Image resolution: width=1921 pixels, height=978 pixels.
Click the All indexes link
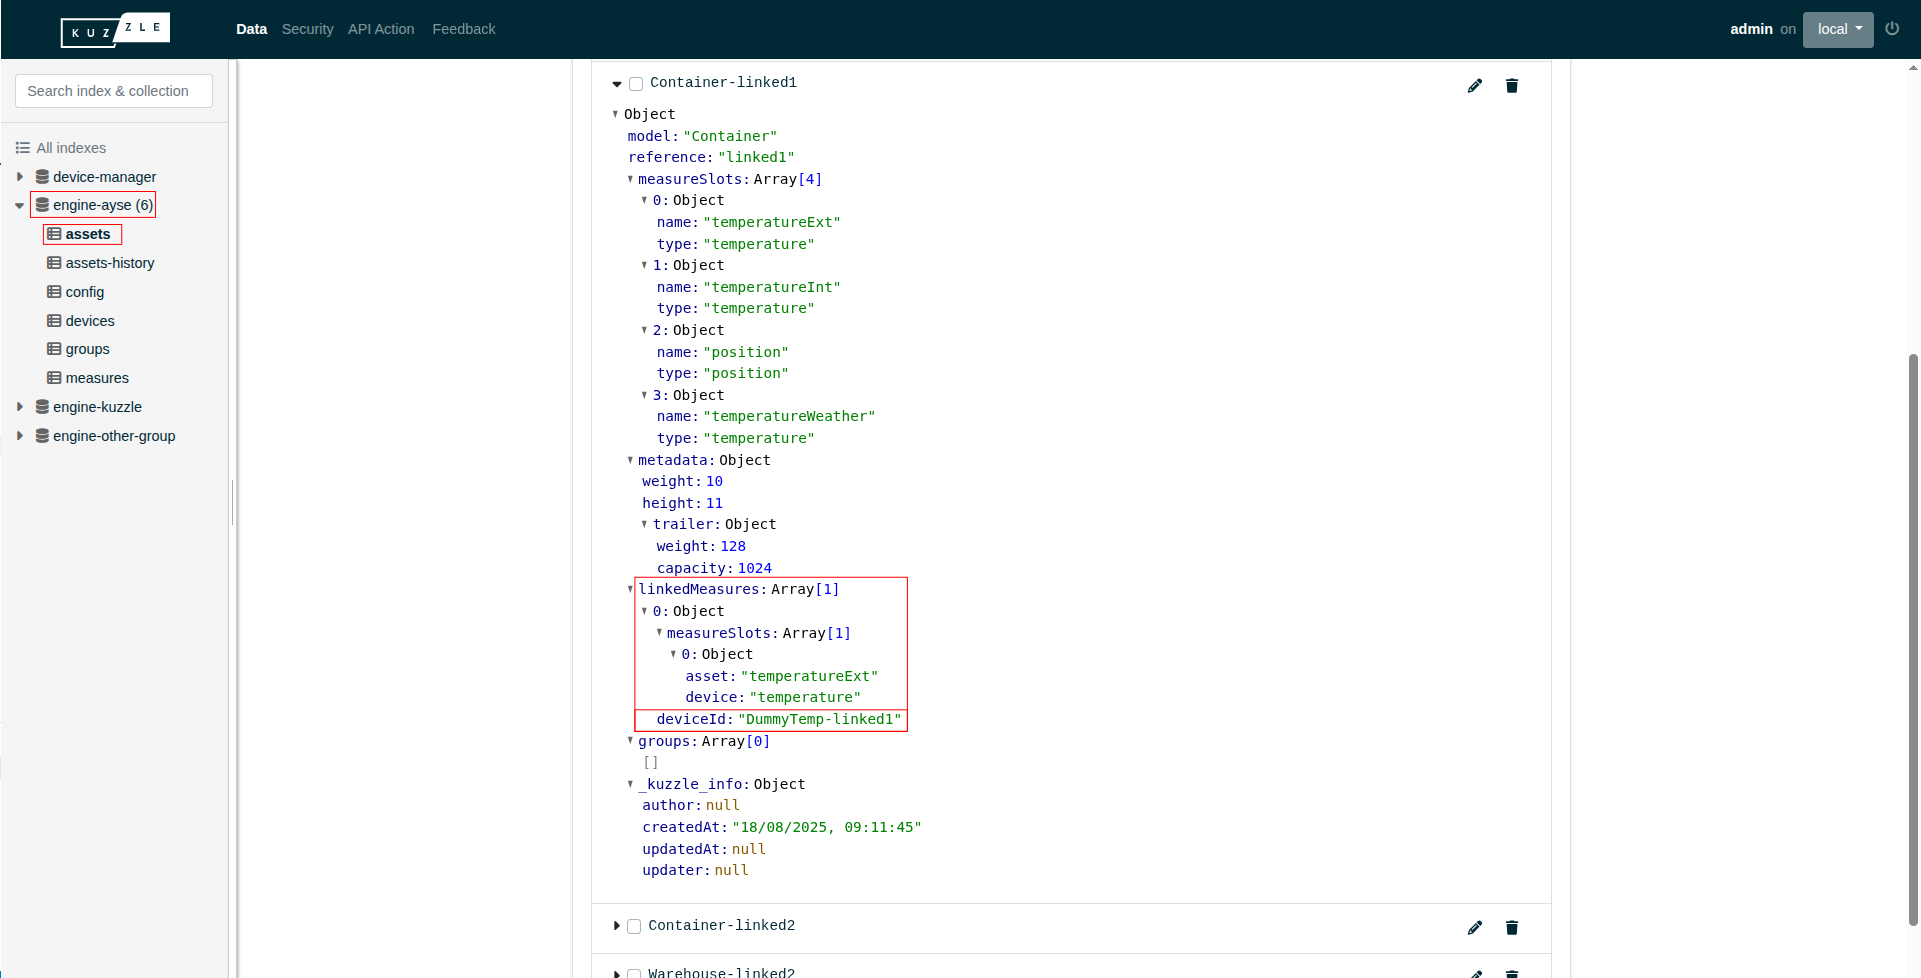pos(70,148)
